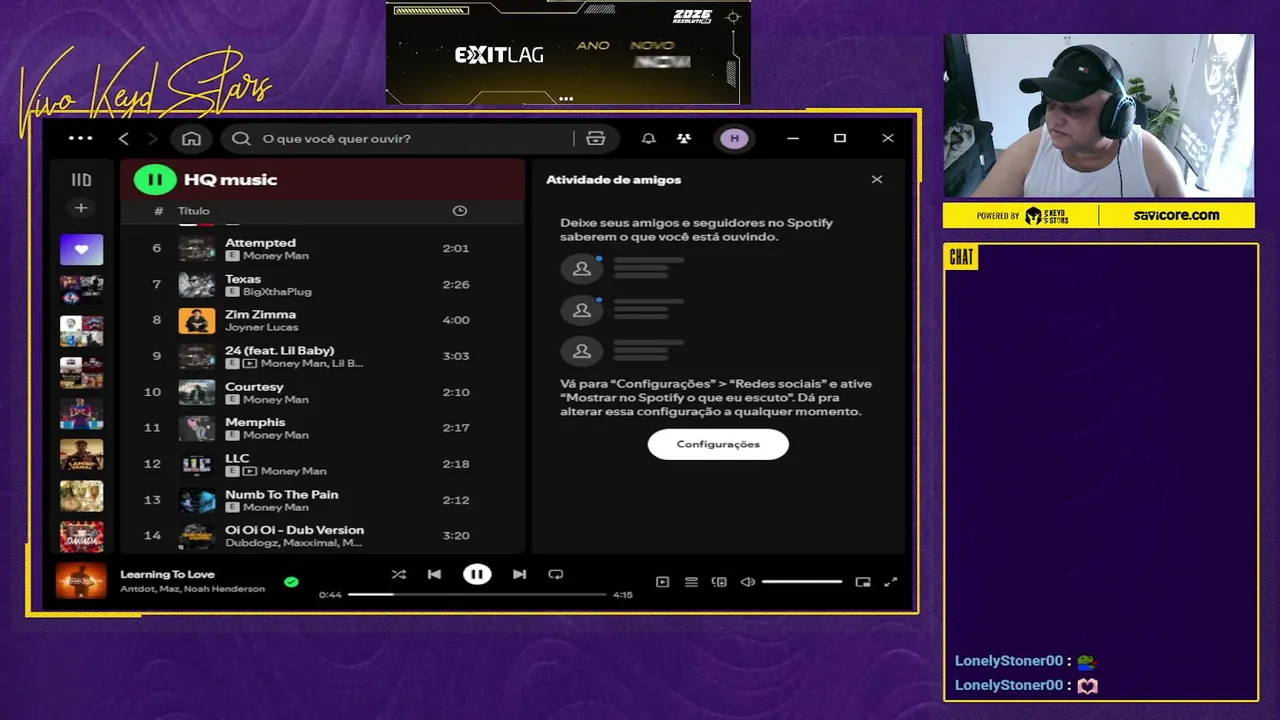Sort by the Título column header
The width and height of the screenshot is (1280, 720).
[194, 211]
